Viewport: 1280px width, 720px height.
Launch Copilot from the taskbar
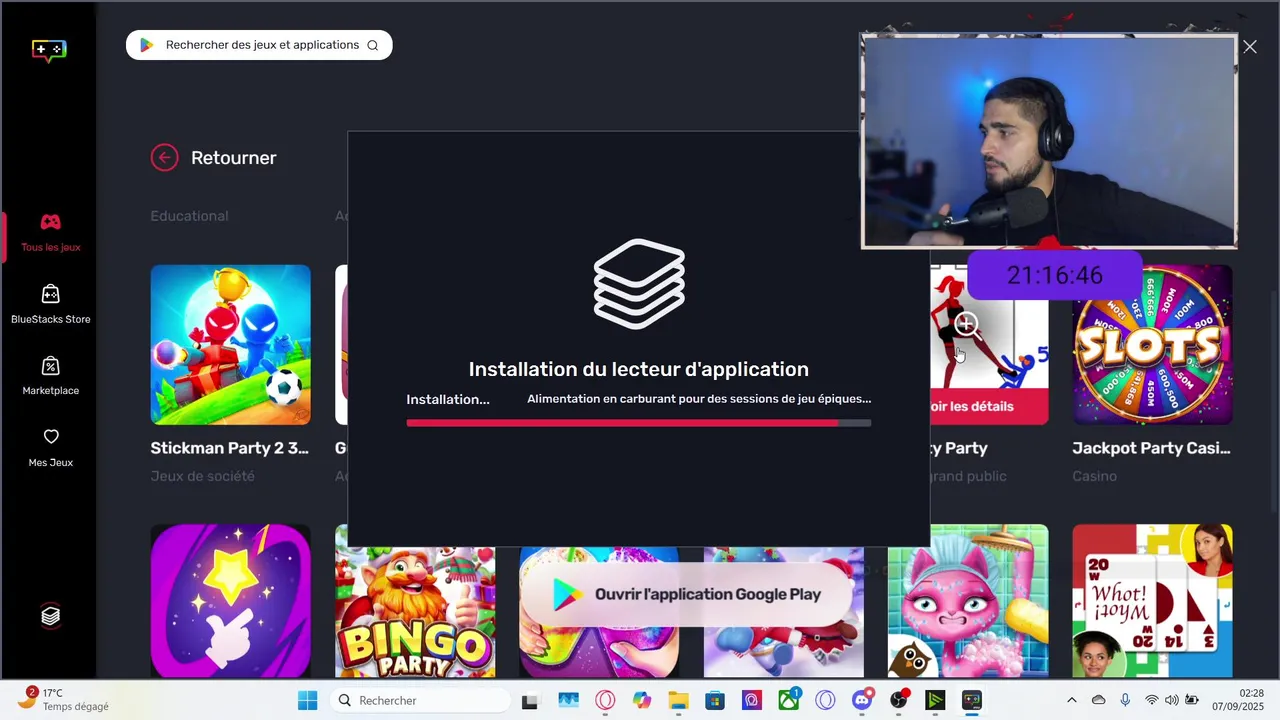click(642, 701)
